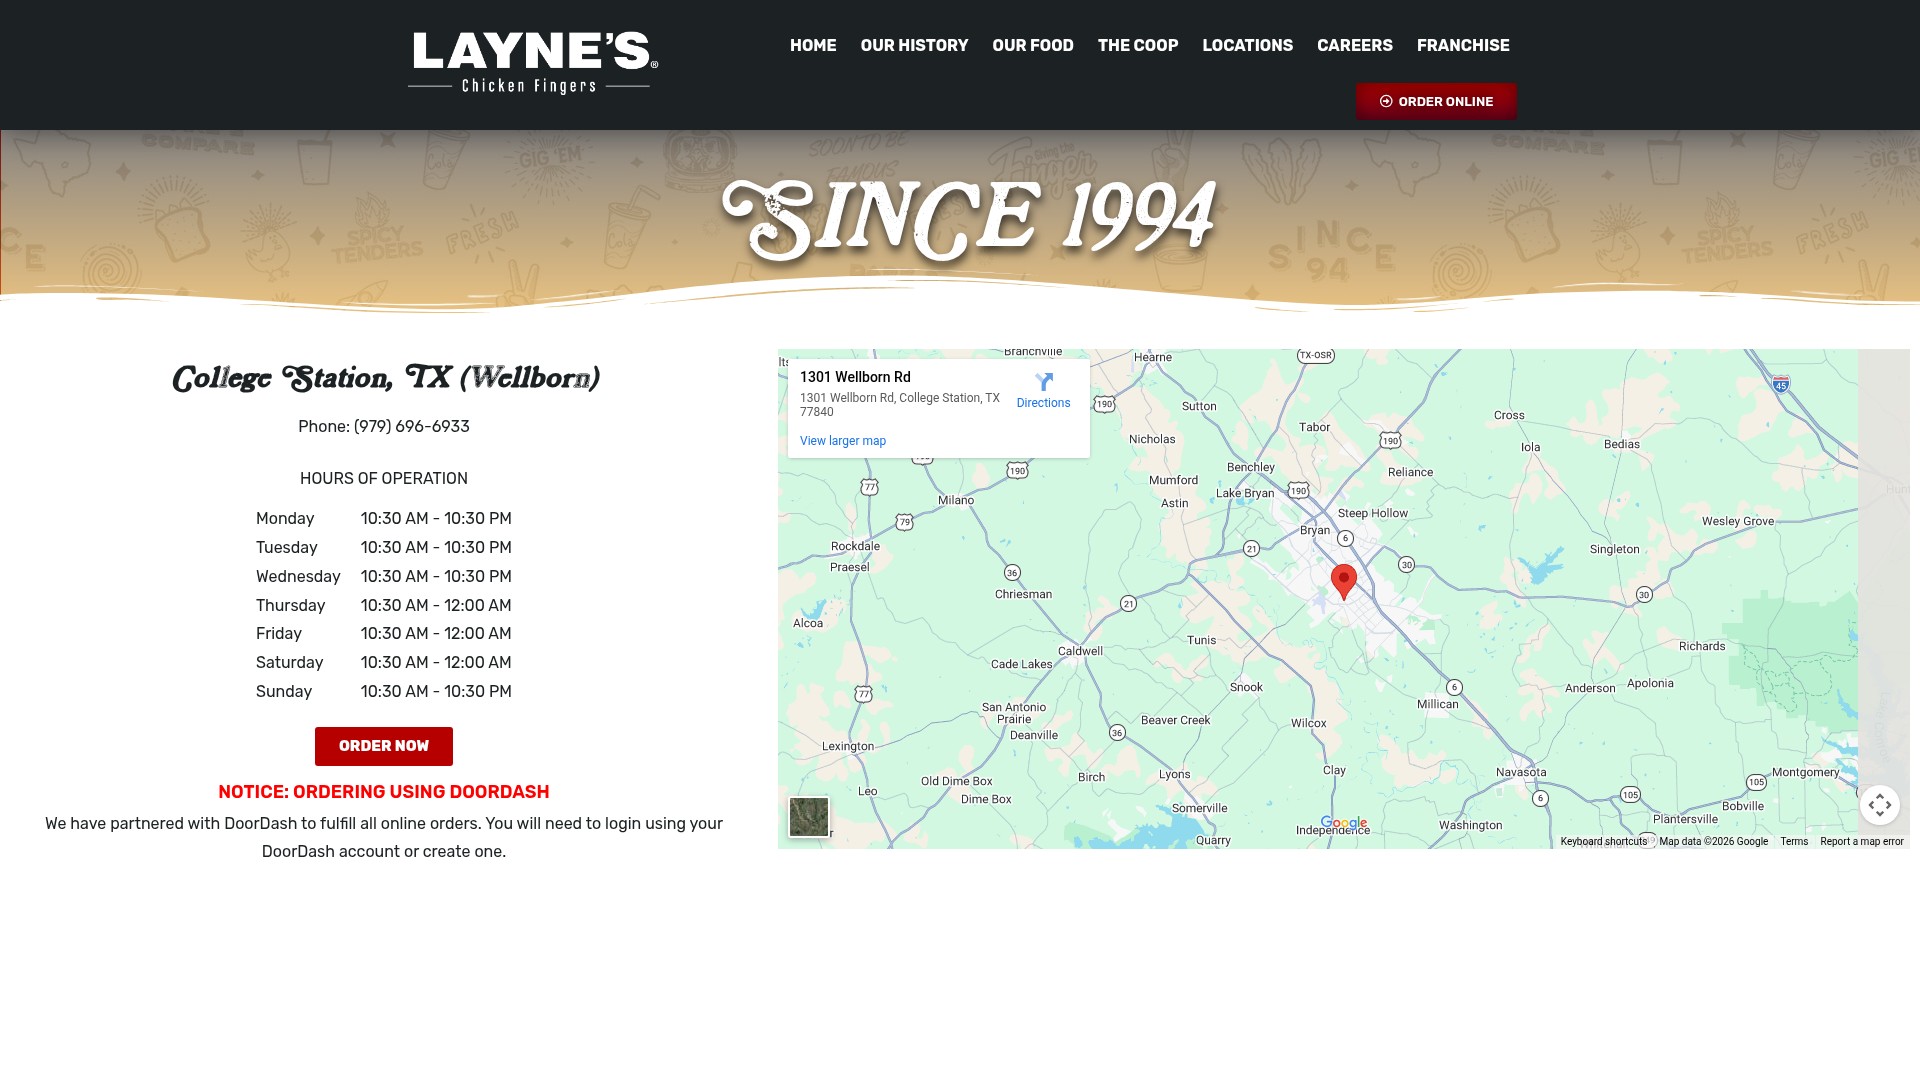
Task: Open the map Terms link
Action: [x=1794, y=841]
